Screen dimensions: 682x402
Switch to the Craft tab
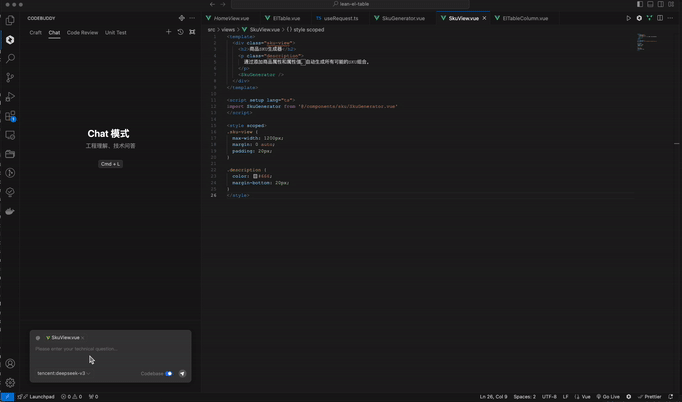coord(35,33)
